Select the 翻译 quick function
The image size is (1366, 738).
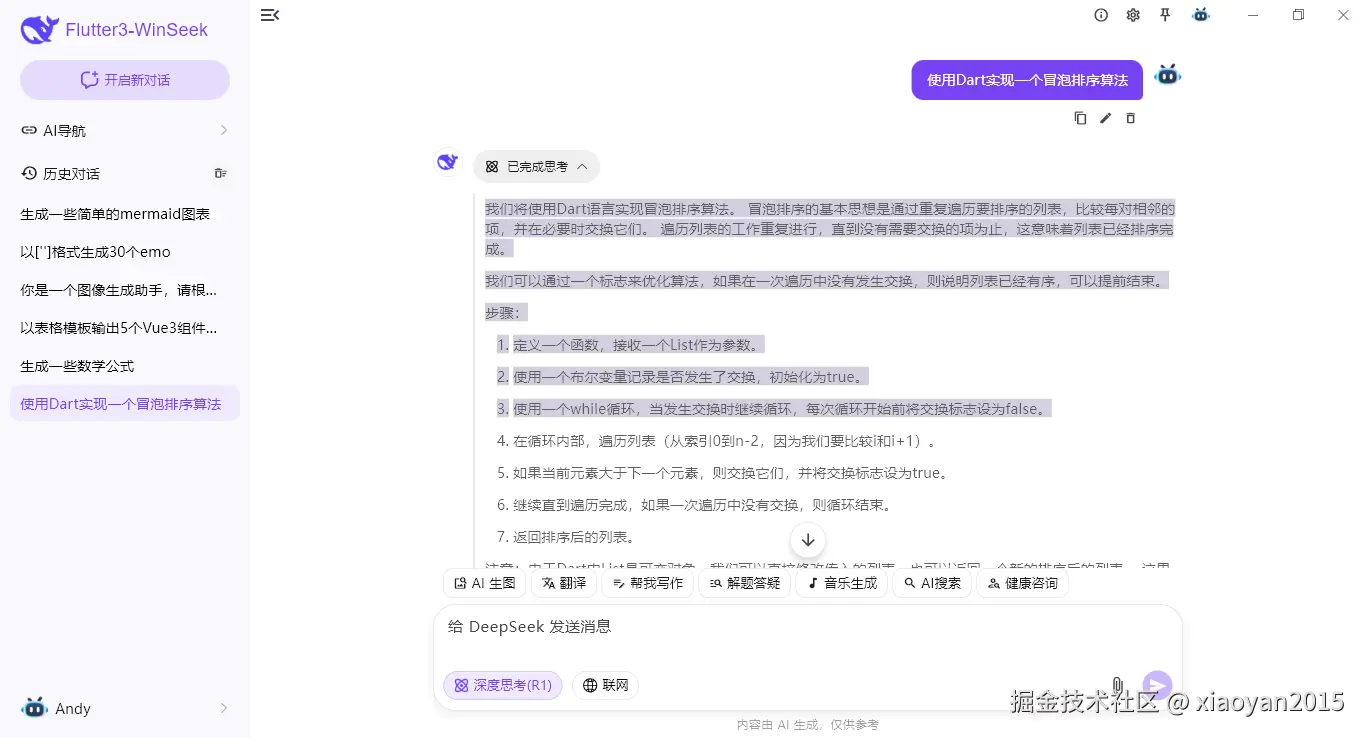point(563,583)
